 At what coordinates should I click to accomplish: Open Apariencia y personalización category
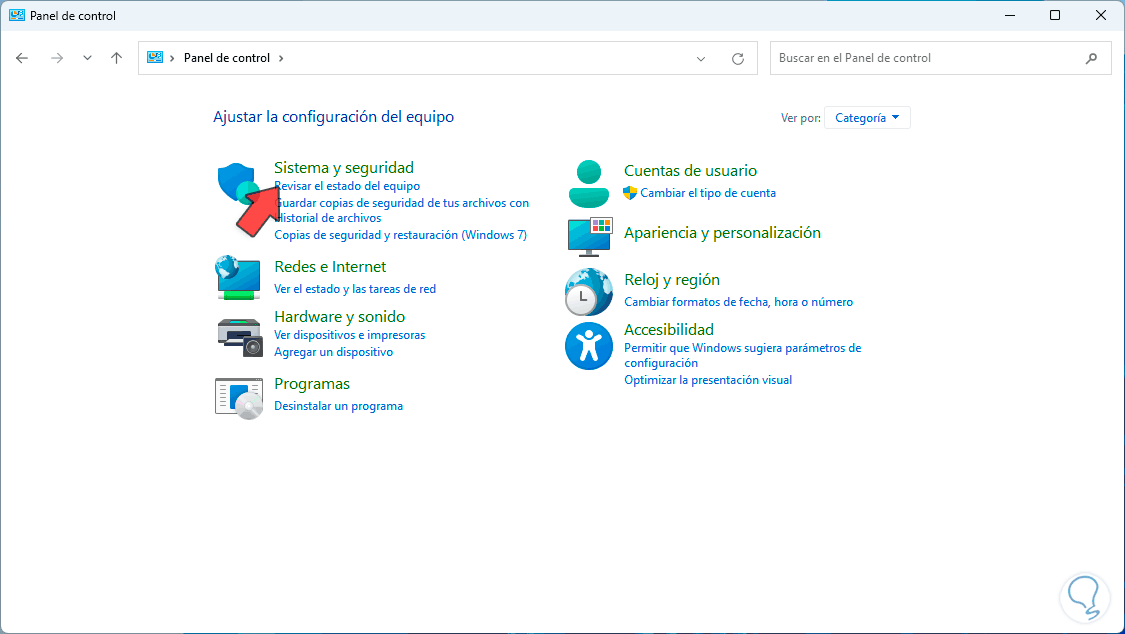(722, 232)
